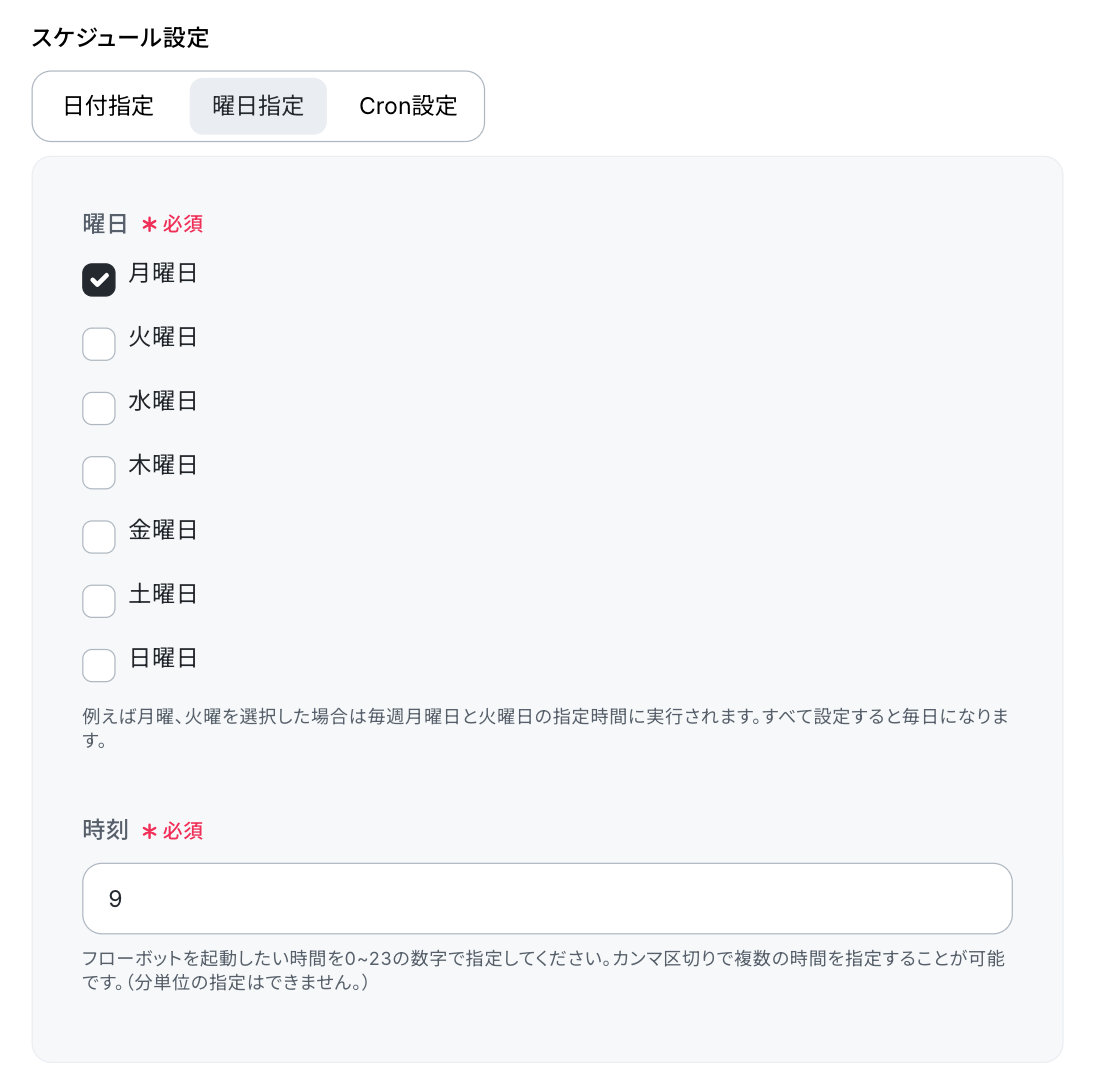Image resolution: width=1102 pixels, height=1074 pixels.
Task: Focus the 時刻 input field containing 9
Action: 547,898
